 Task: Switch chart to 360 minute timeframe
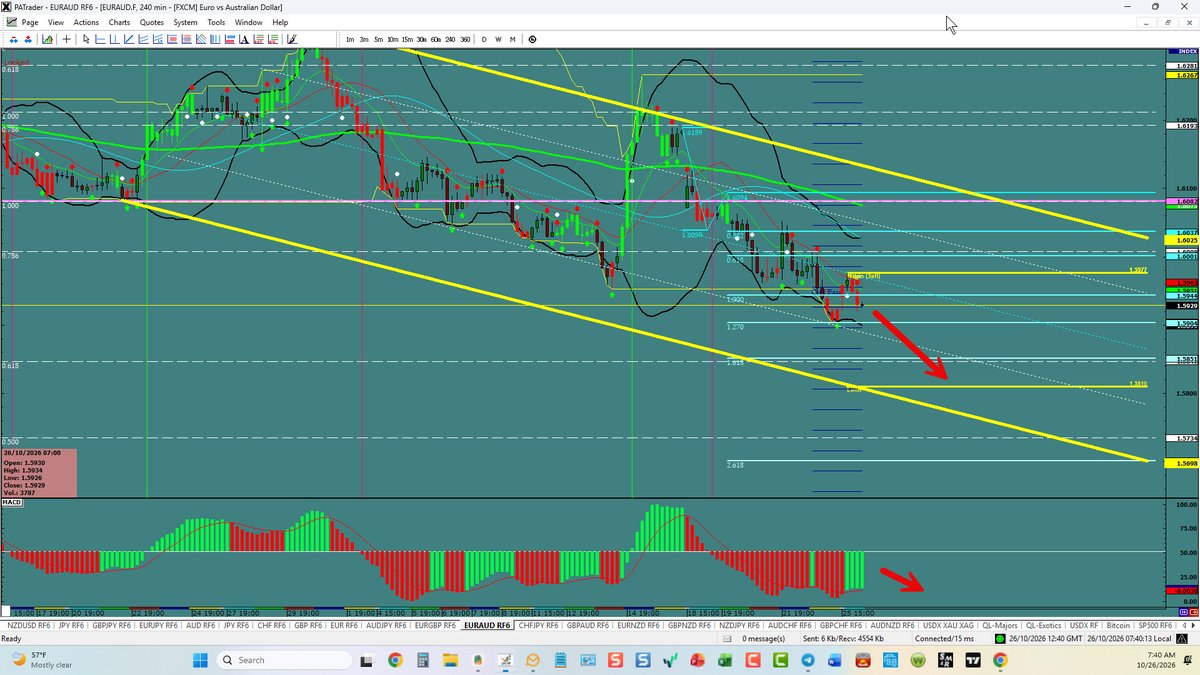[x=466, y=39]
